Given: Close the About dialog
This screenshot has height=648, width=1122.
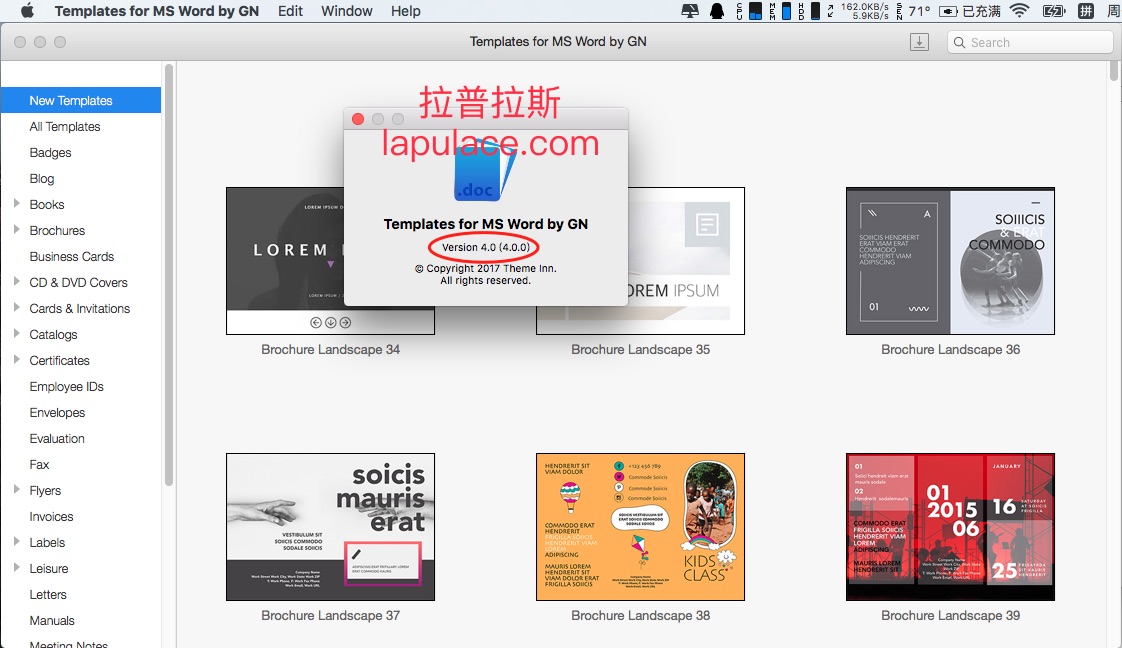Looking at the screenshot, I should click(358, 119).
